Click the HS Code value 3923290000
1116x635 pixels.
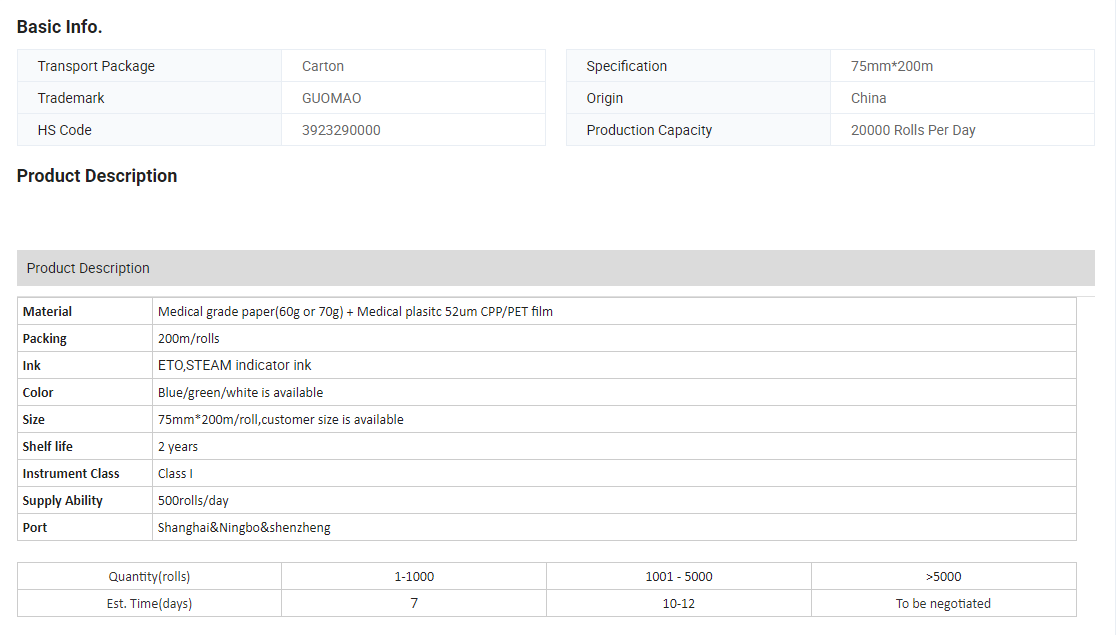click(341, 130)
